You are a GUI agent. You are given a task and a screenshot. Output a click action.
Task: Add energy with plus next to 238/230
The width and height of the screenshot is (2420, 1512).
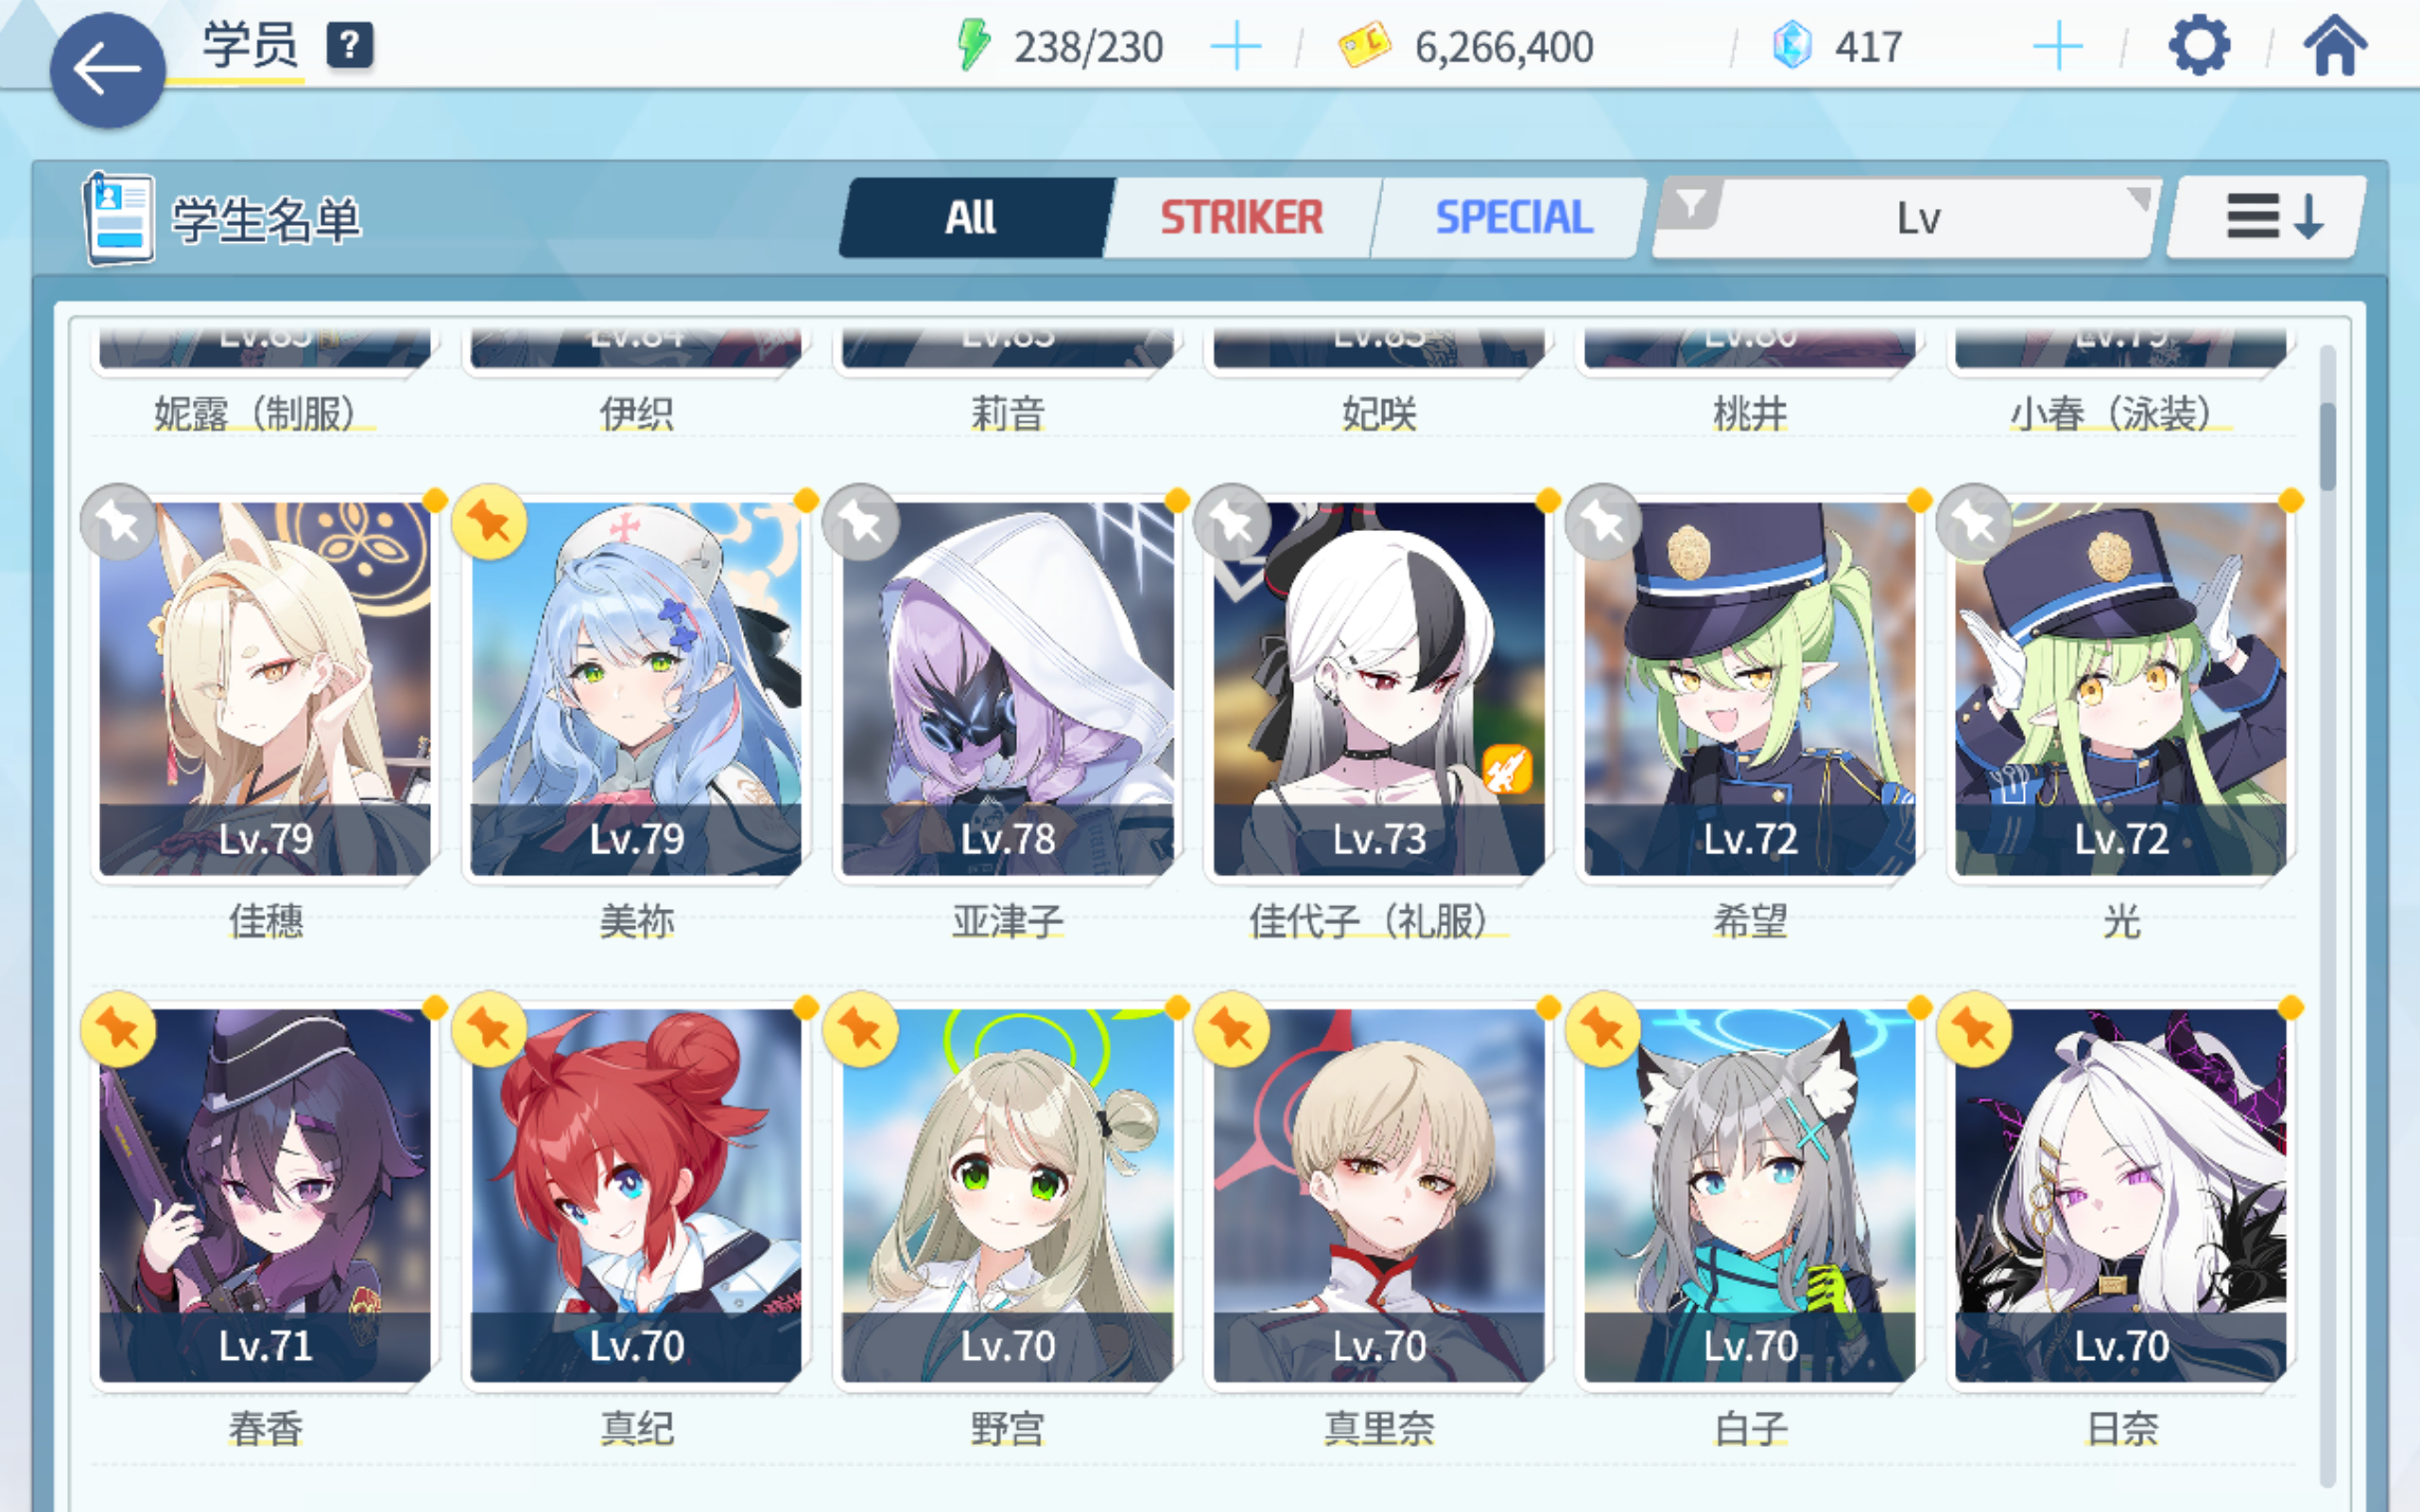tap(1235, 46)
